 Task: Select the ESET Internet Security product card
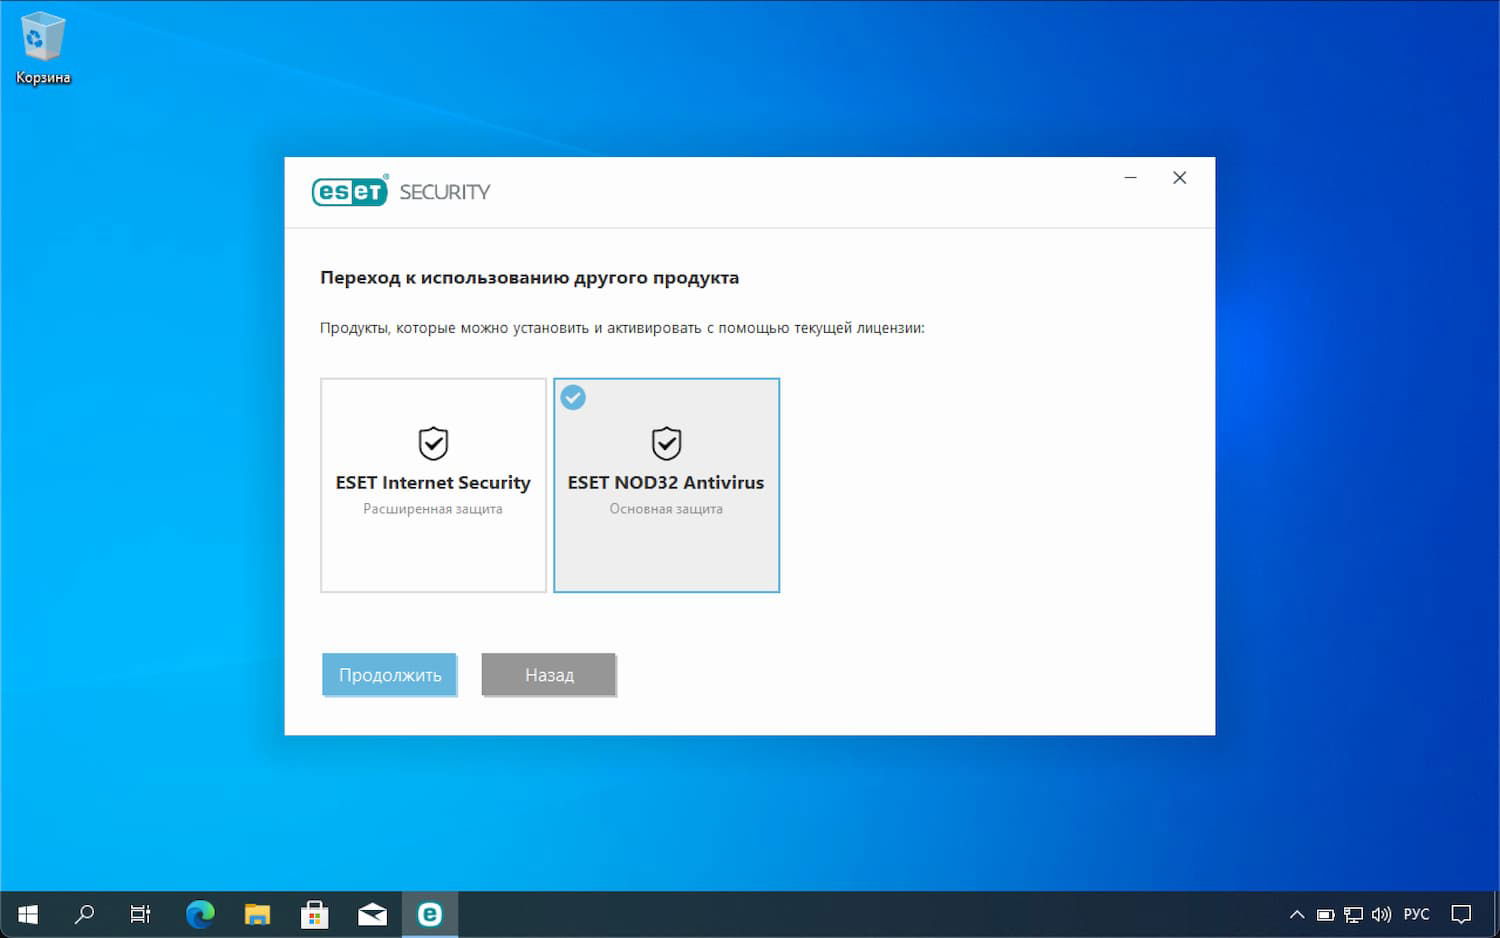pos(432,485)
